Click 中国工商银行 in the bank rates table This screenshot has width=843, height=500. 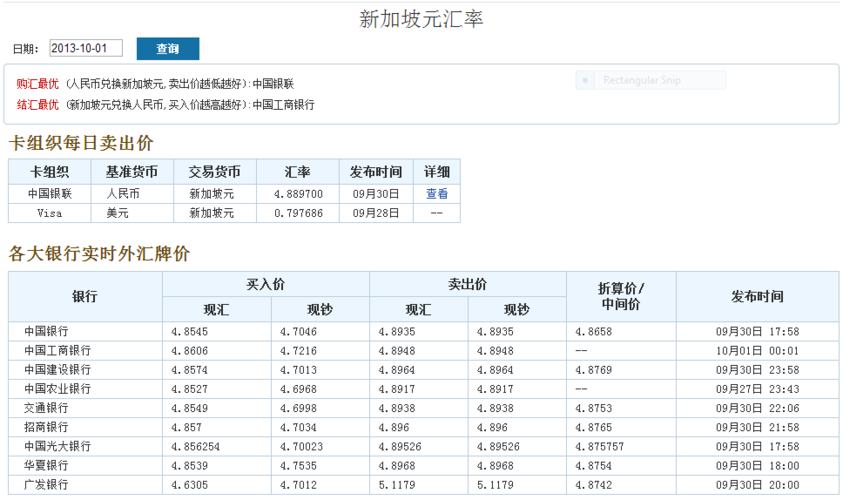[x=57, y=350]
